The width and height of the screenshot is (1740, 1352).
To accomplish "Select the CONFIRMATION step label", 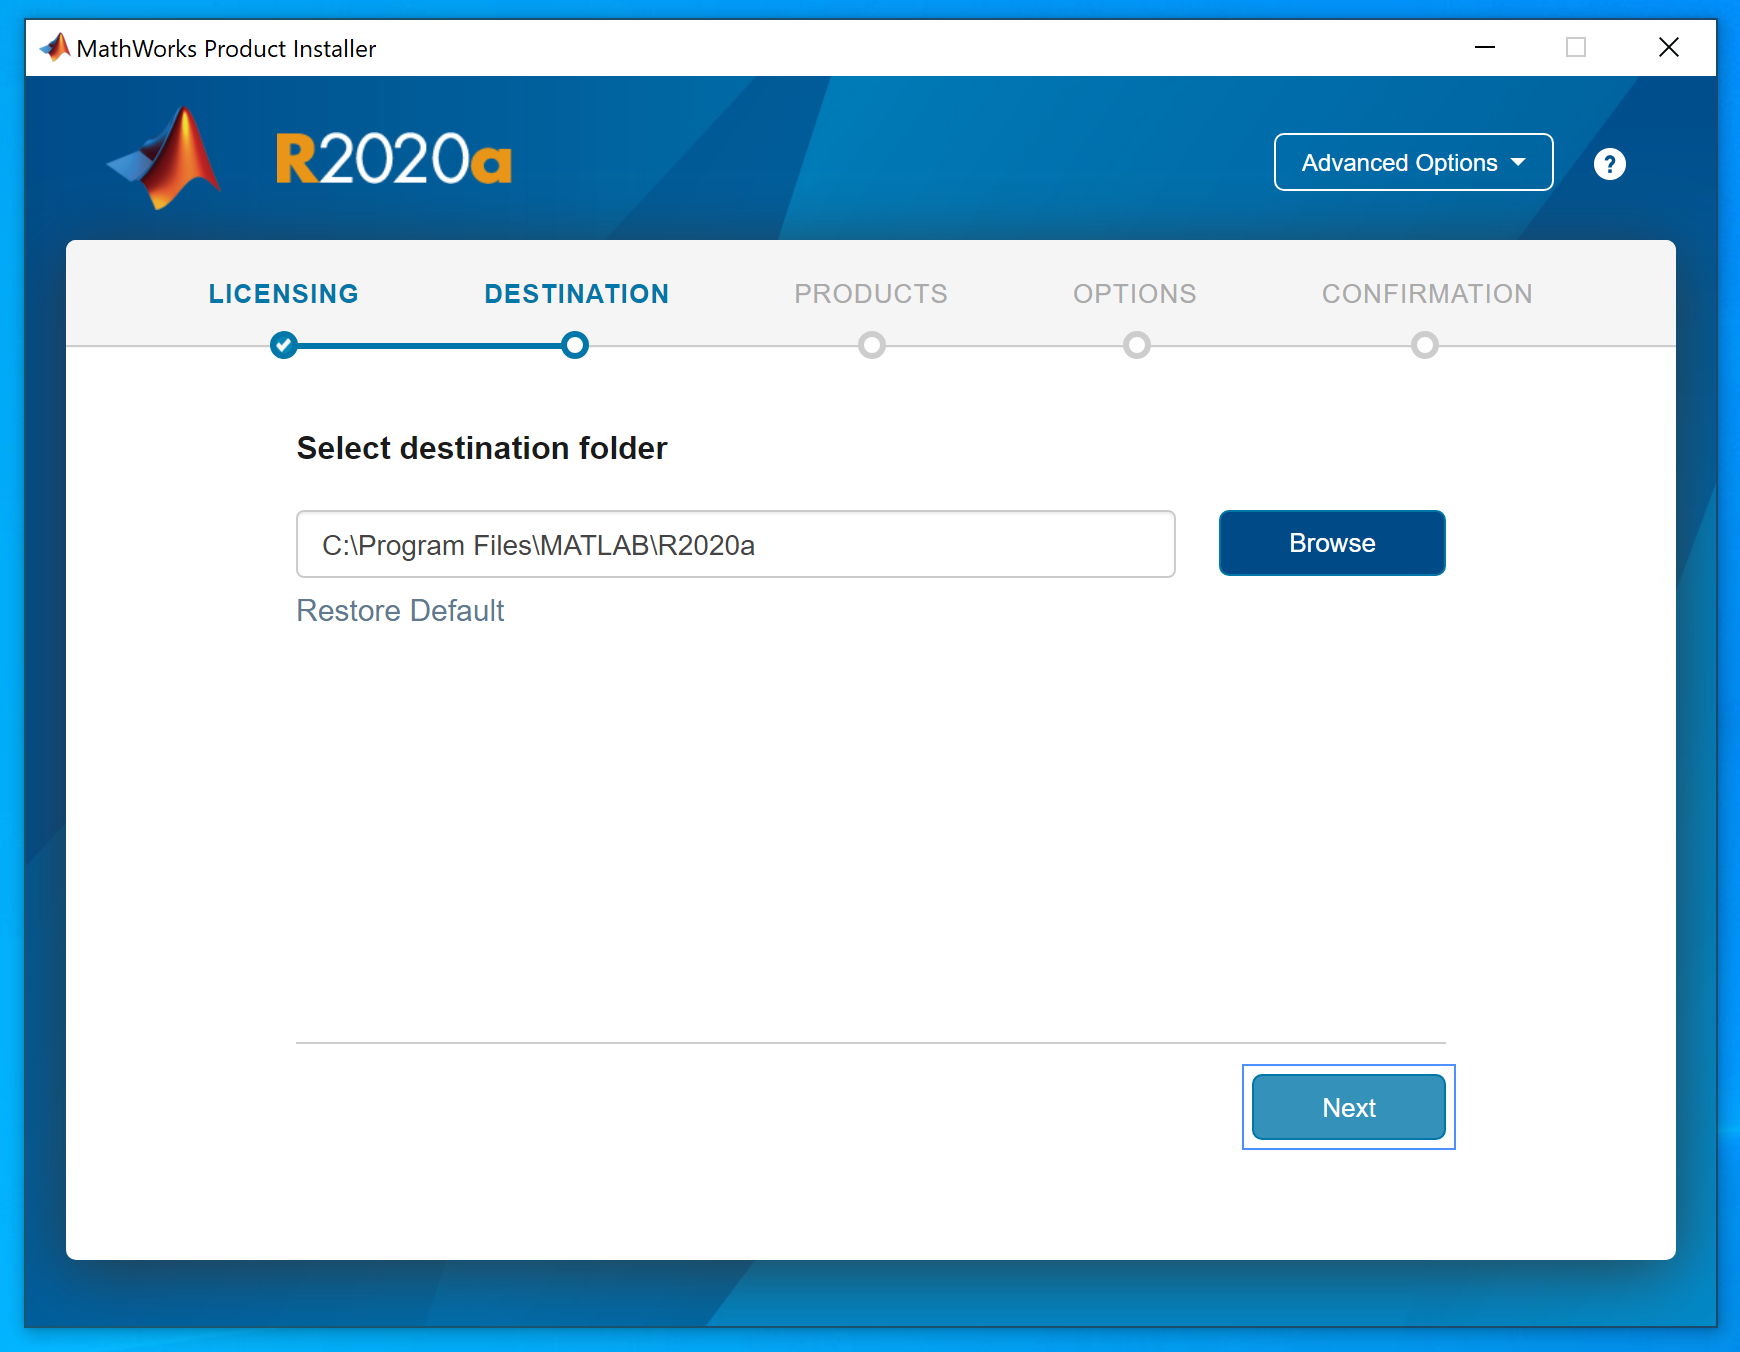I will tap(1427, 294).
